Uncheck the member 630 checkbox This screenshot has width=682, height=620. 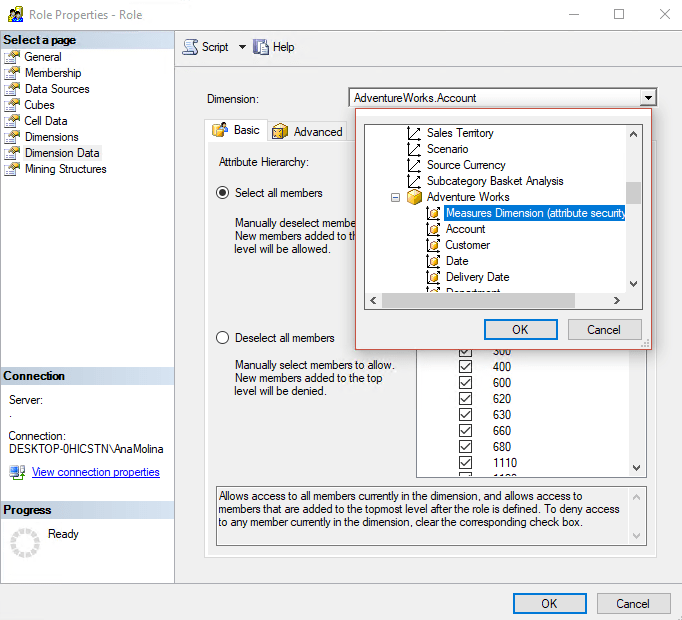[465, 415]
